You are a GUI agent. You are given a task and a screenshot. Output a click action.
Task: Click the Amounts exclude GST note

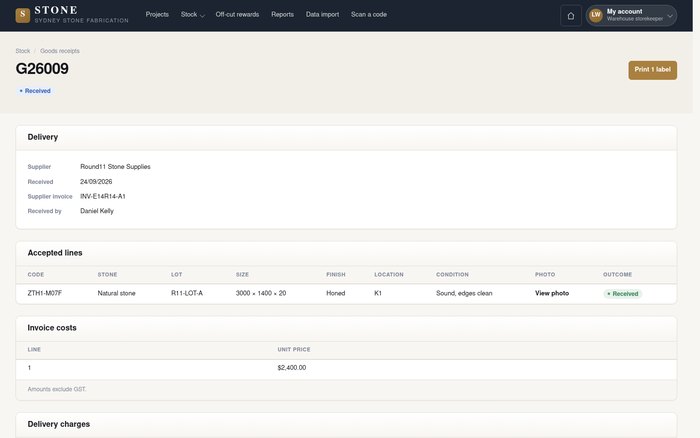(x=57, y=389)
